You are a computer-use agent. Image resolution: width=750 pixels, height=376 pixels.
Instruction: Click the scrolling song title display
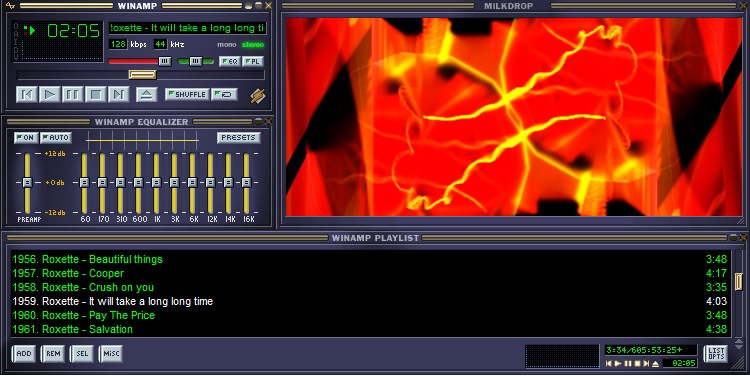(x=188, y=28)
